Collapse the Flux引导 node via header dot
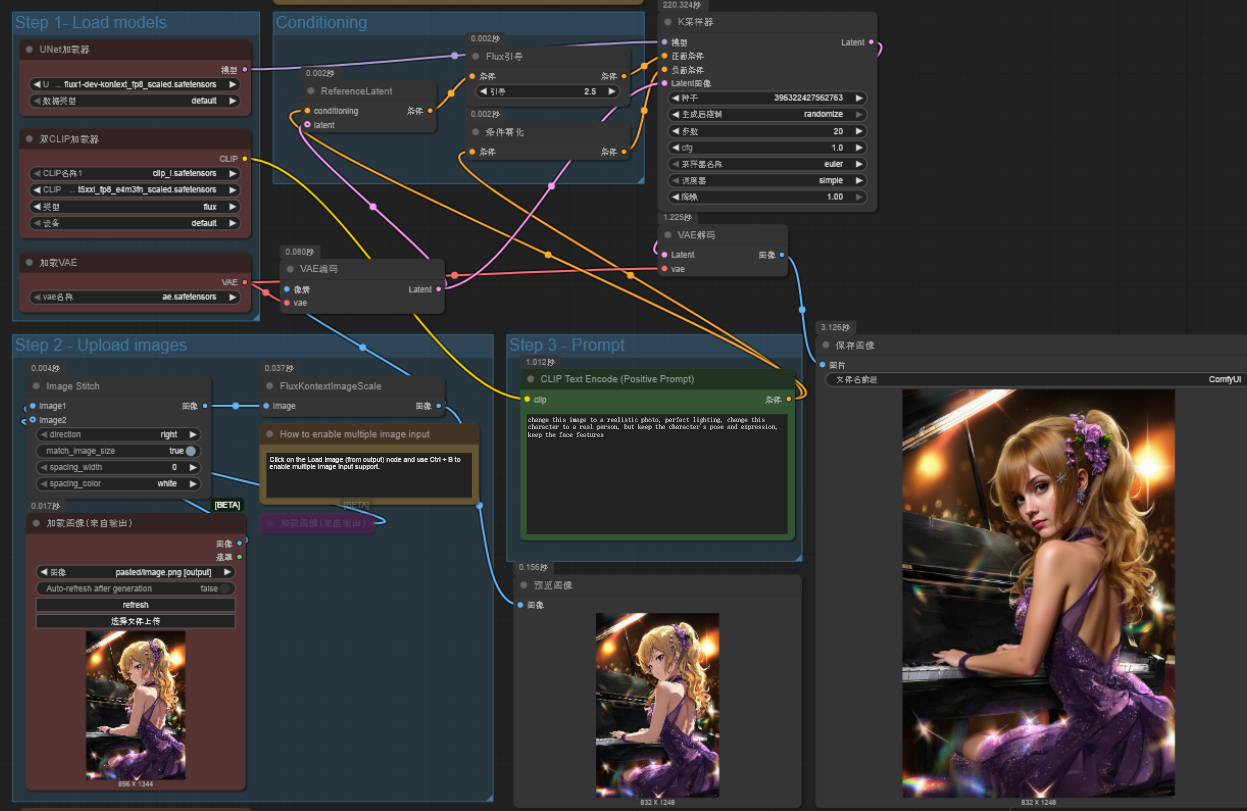 point(477,56)
